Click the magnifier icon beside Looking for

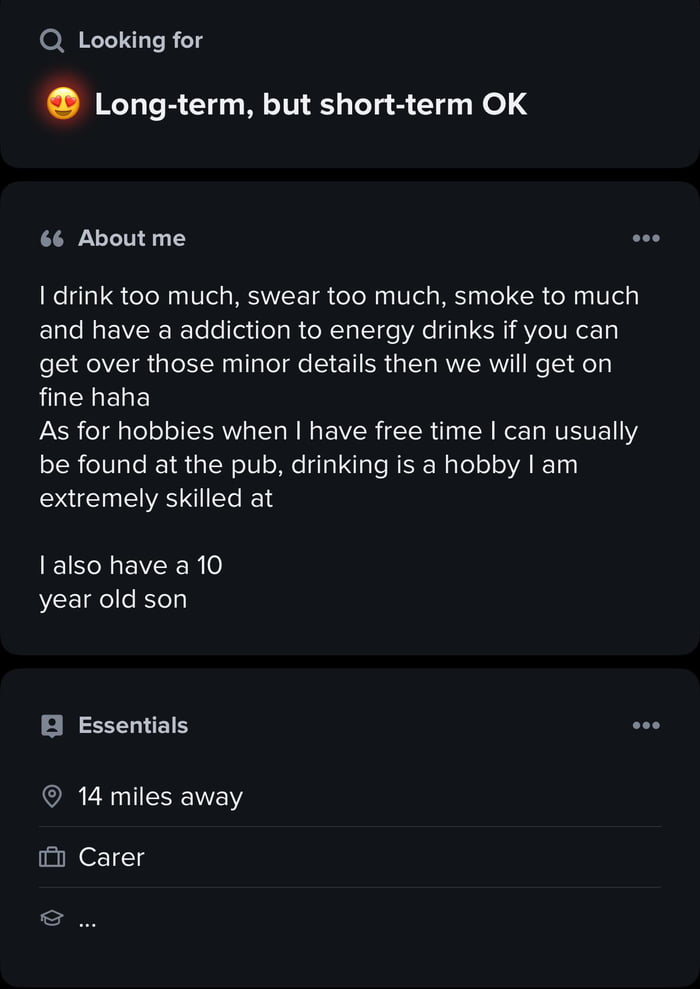(x=51, y=41)
